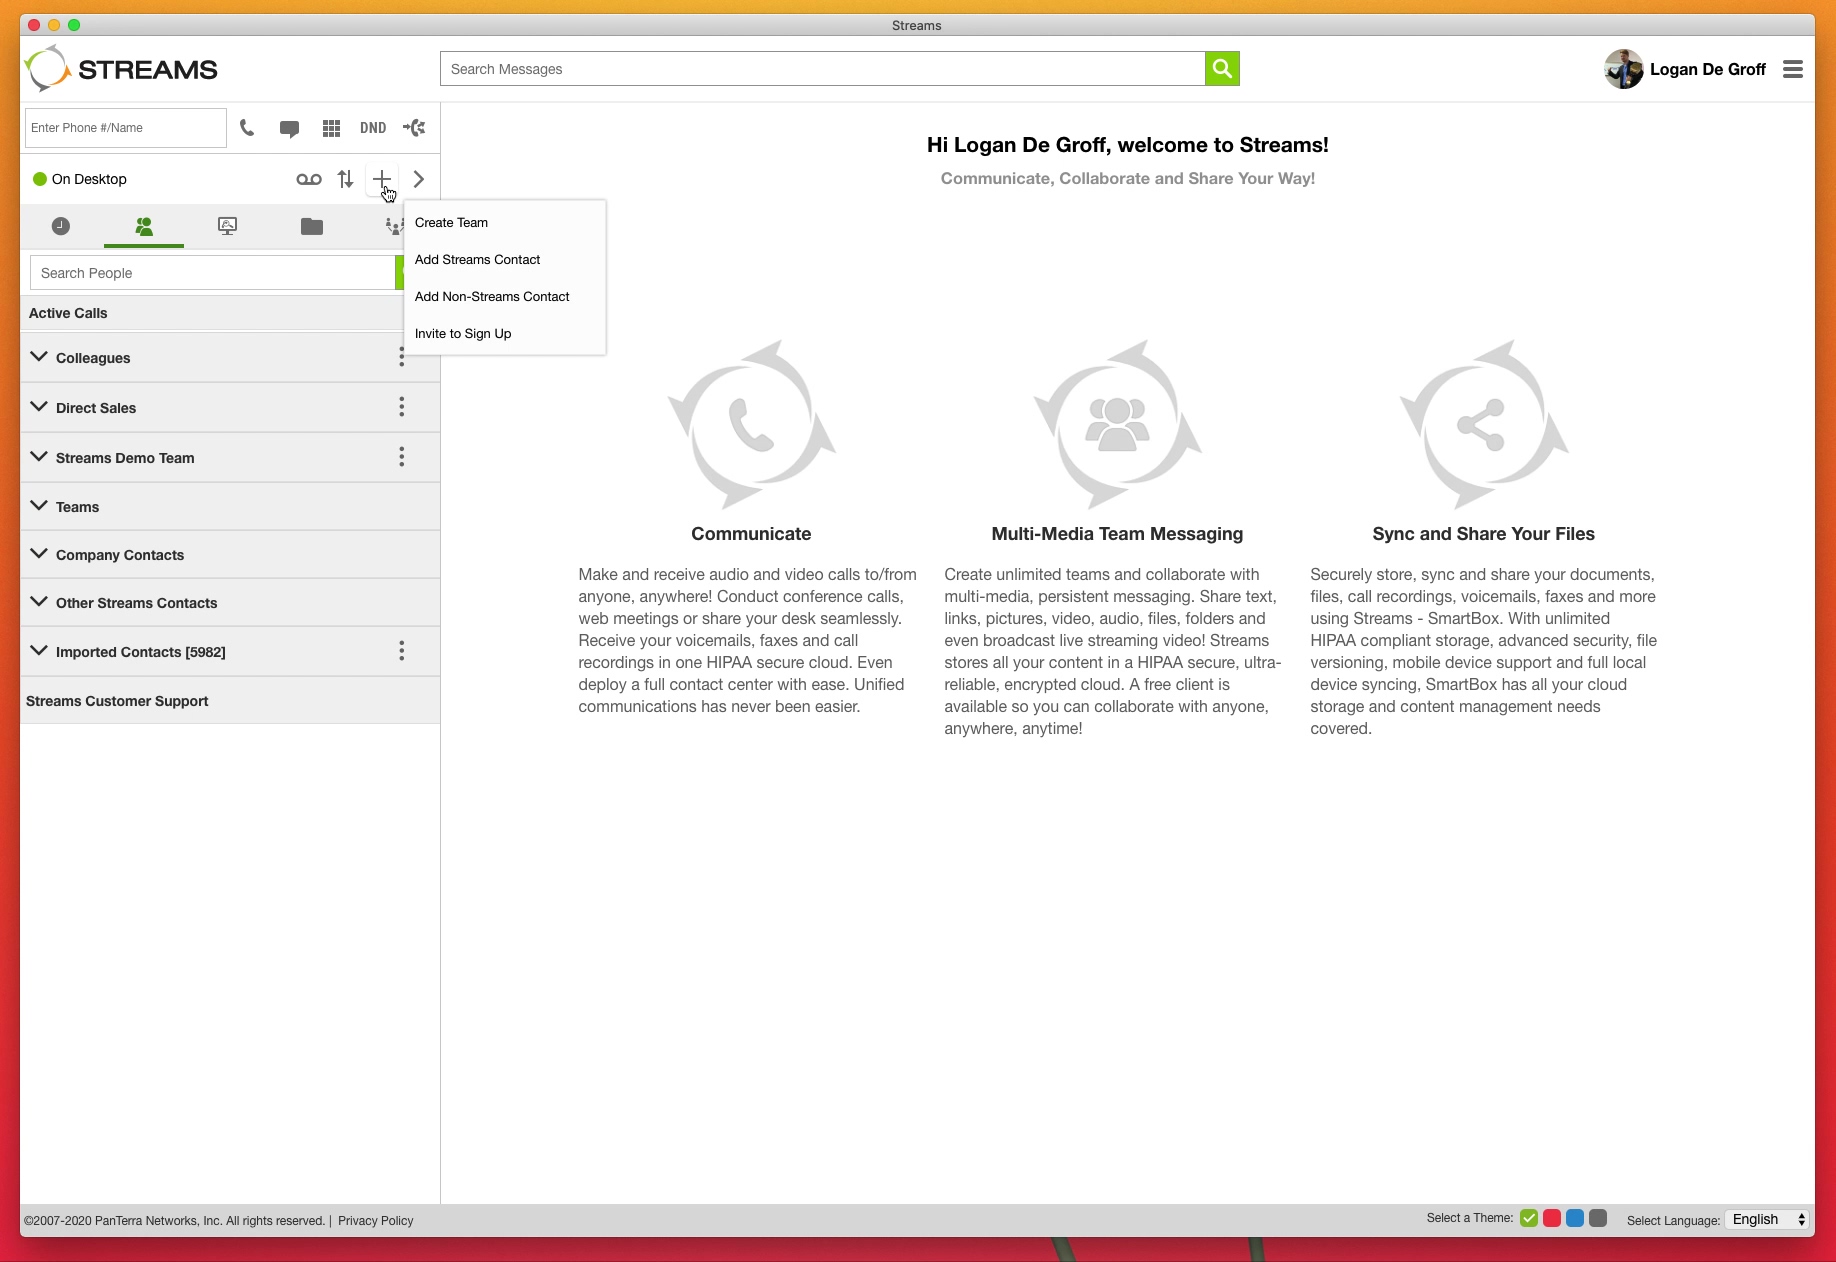Image resolution: width=1836 pixels, height=1262 pixels.
Task: Switch to the web meeting tab
Action: click(x=228, y=226)
